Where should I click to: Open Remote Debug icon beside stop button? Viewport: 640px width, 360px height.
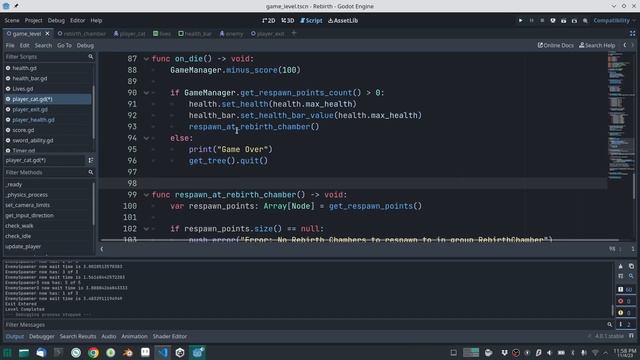coord(553,20)
